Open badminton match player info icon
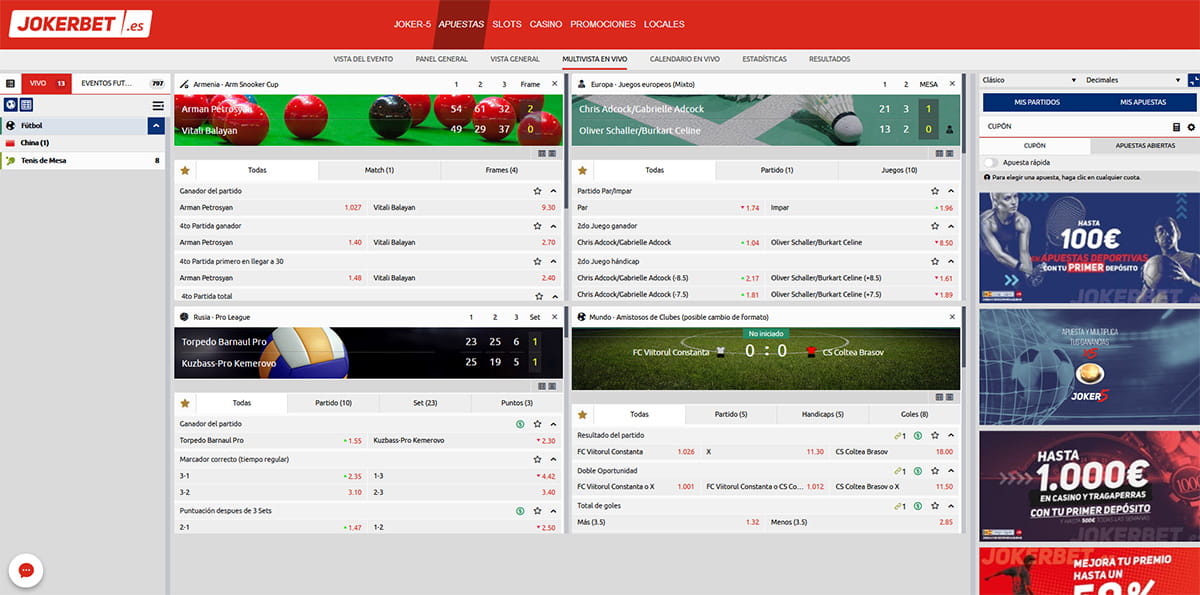 click(949, 130)
